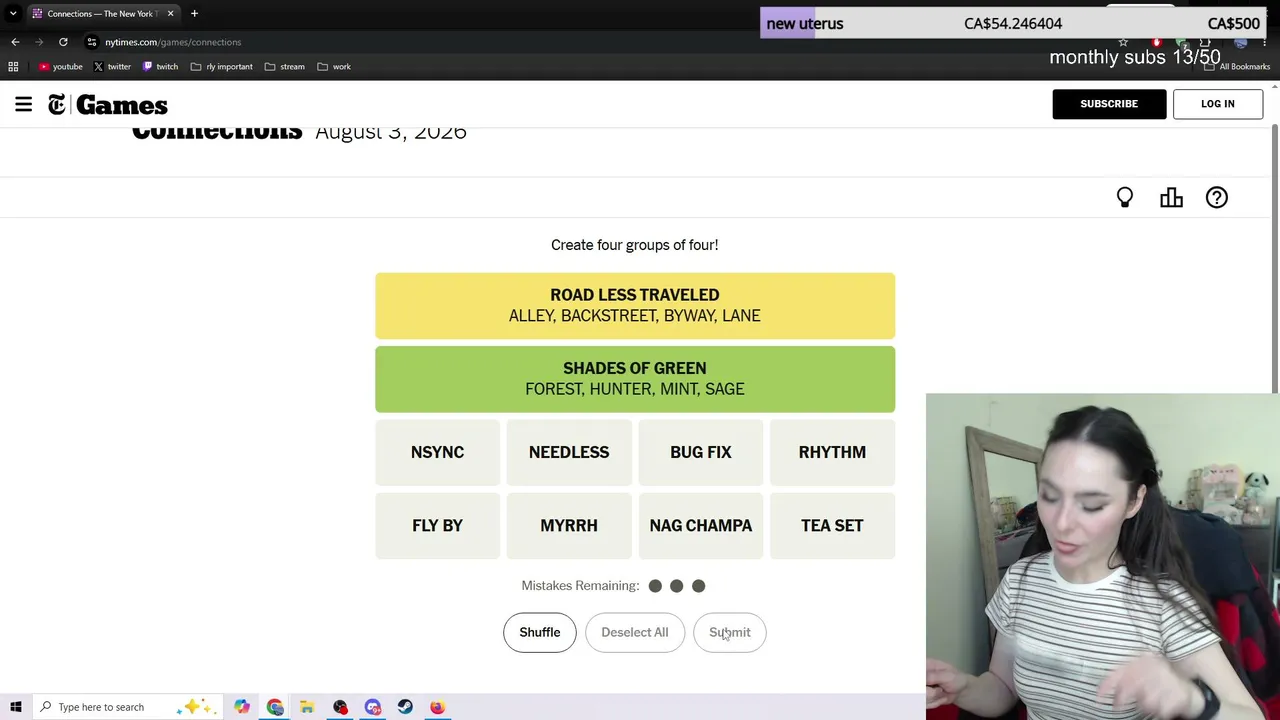Click the yellow ROAD LESS TRAVELED group
This screenshot has width=1280, height=720.
(x=635, y=305)
